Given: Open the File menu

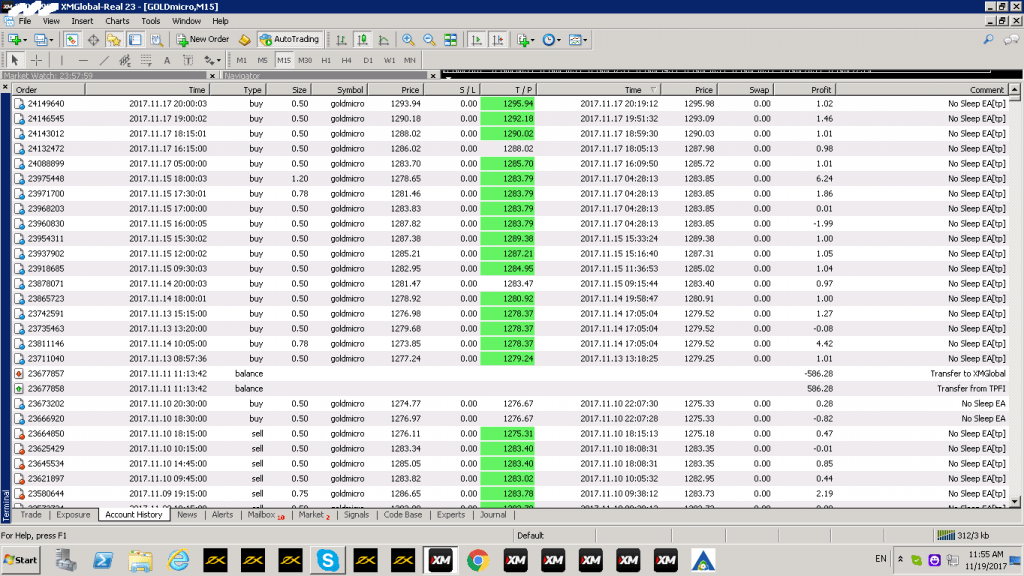Looking at the screenshot, I should (25, 21).
